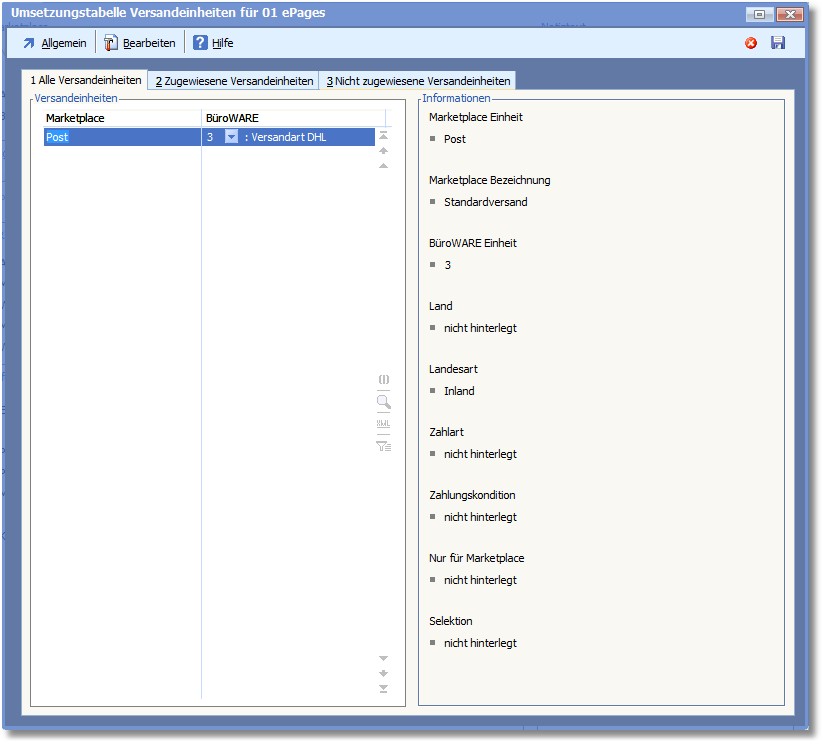Click the magnifying glass search icon
Image resolution: width=823 pixels, height=744 pixels.
(x=383, y=402)
